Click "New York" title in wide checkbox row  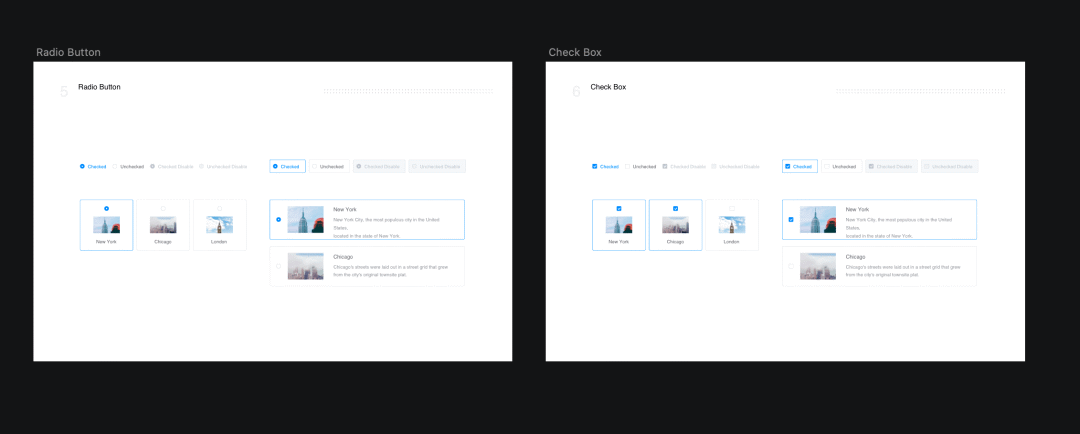tap(857, 209)
